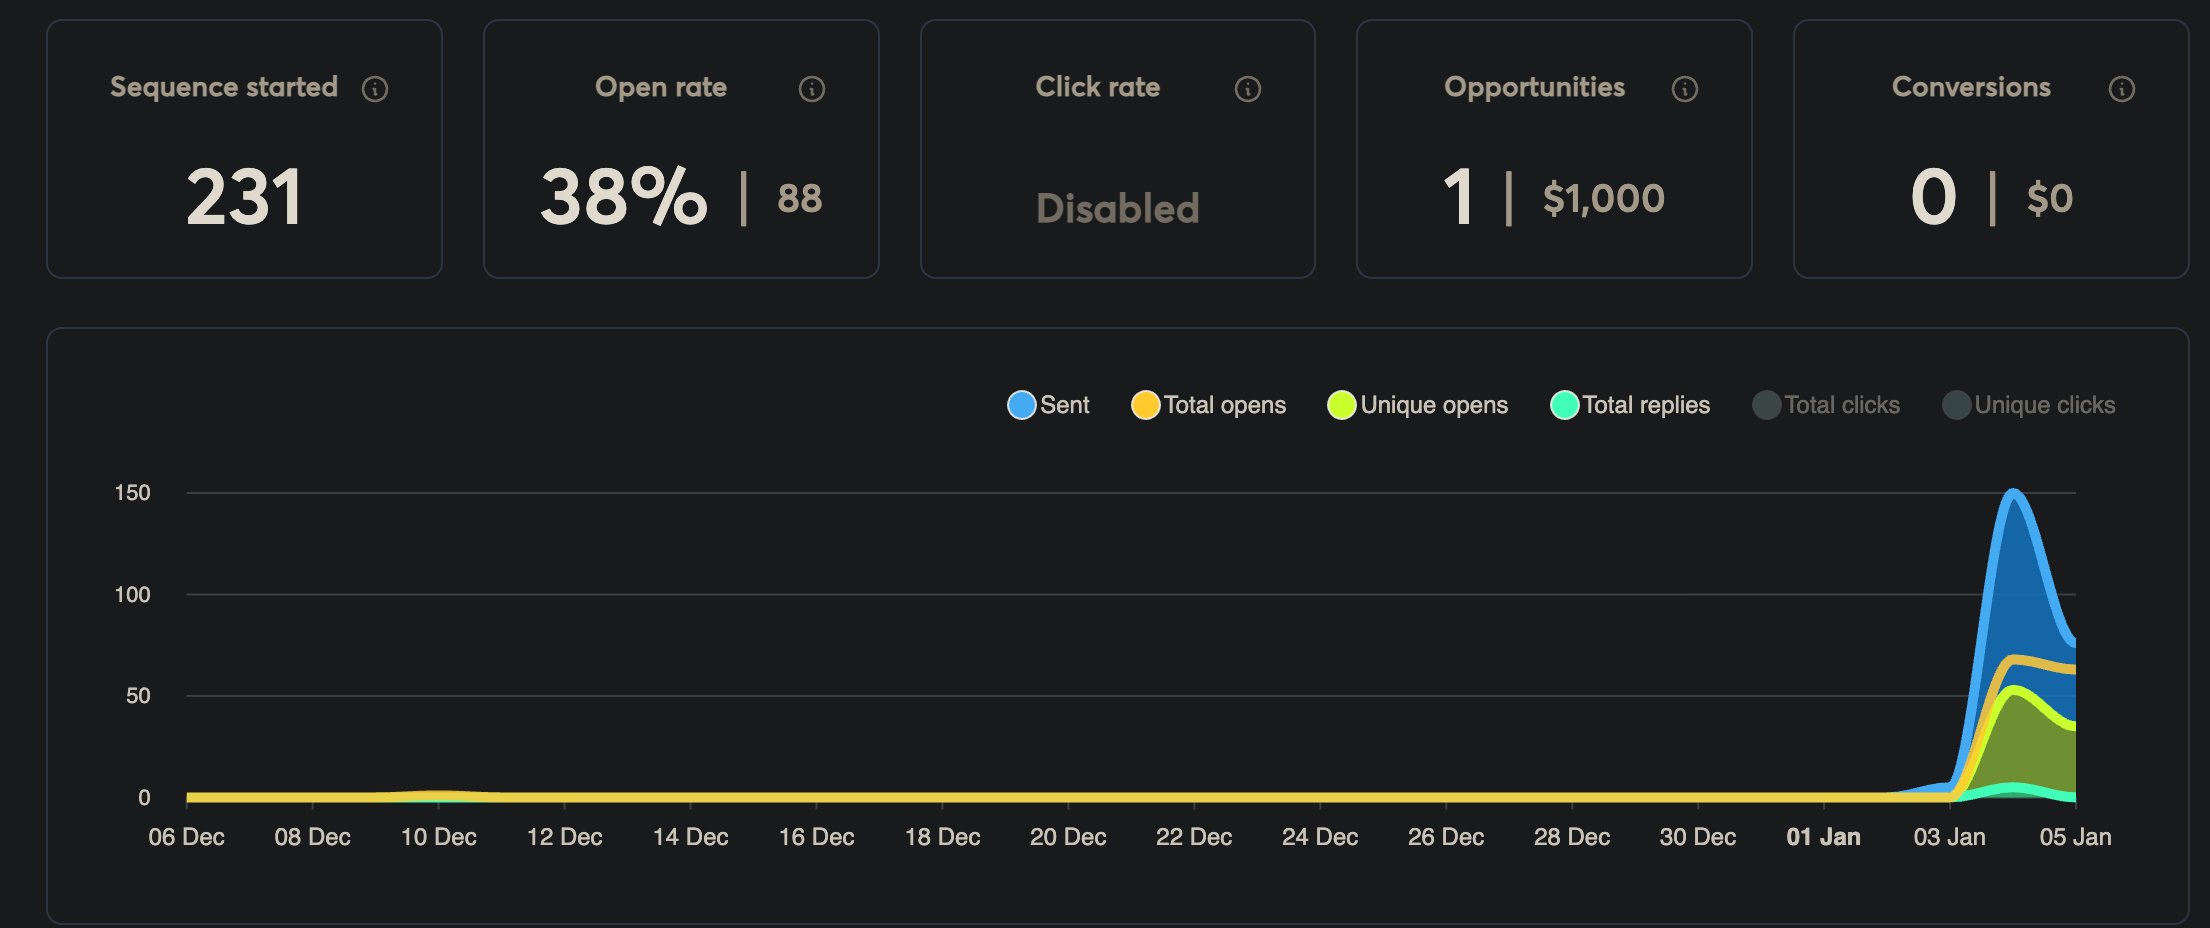
Task: Click the Sent peak on the chart
Action: [x=2013, y=492]
